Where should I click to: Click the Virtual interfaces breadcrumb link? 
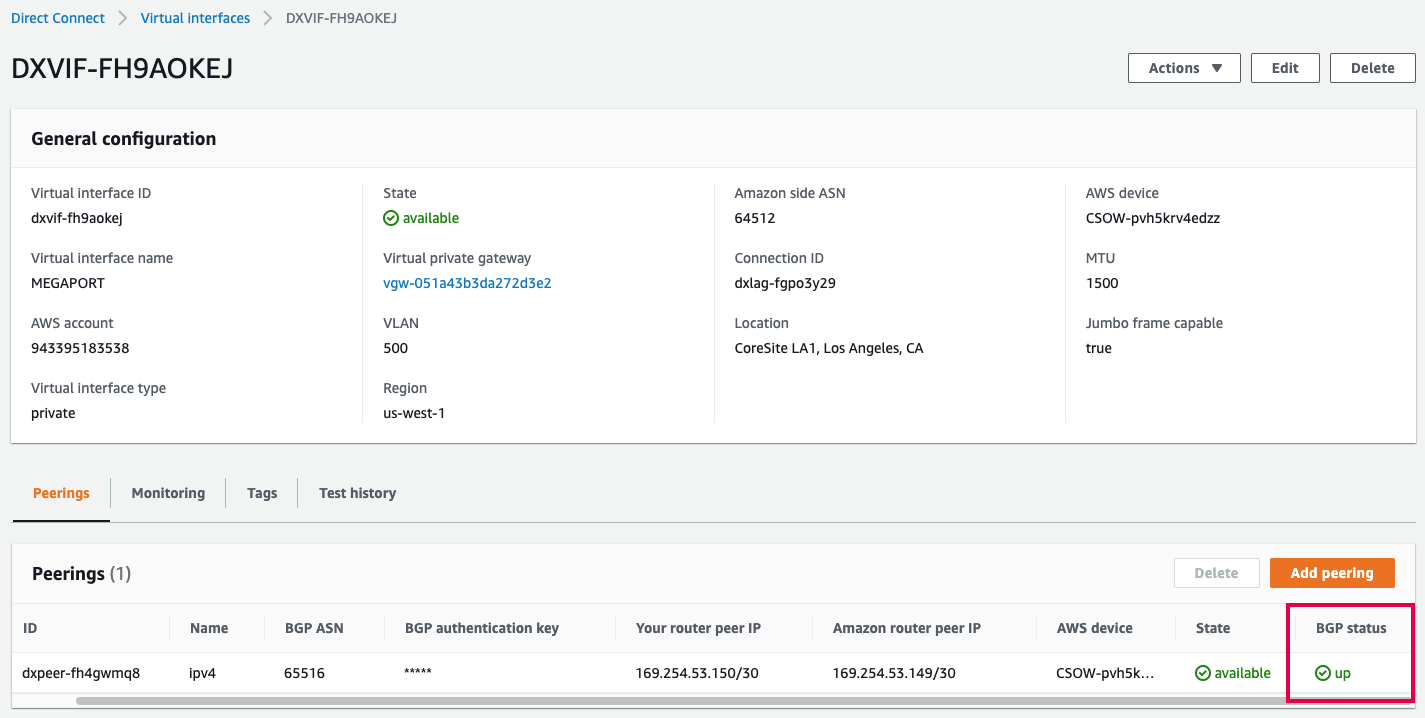(195, 17)
